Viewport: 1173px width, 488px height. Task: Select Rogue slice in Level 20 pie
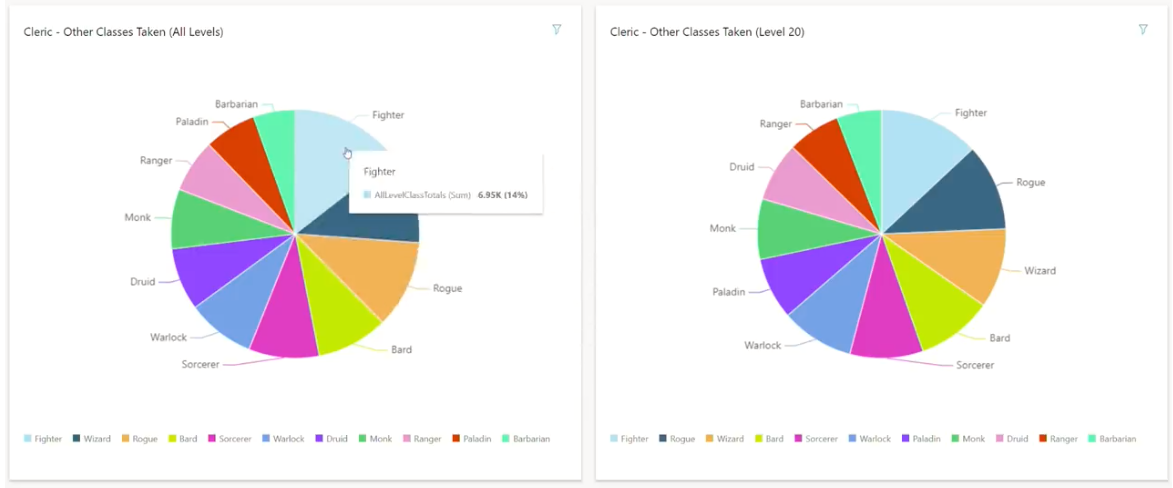[x=965, y=195]
